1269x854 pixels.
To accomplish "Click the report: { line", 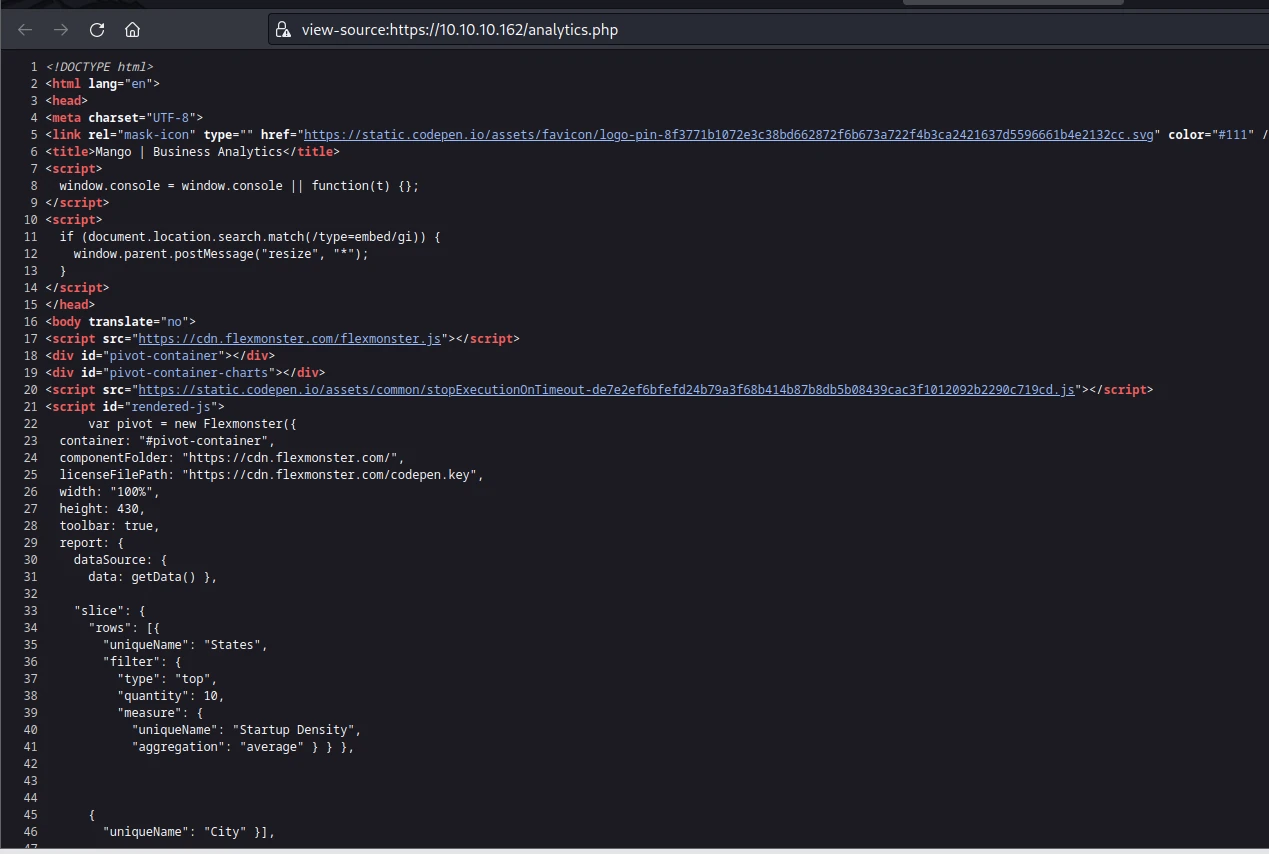I will [91, 542].
